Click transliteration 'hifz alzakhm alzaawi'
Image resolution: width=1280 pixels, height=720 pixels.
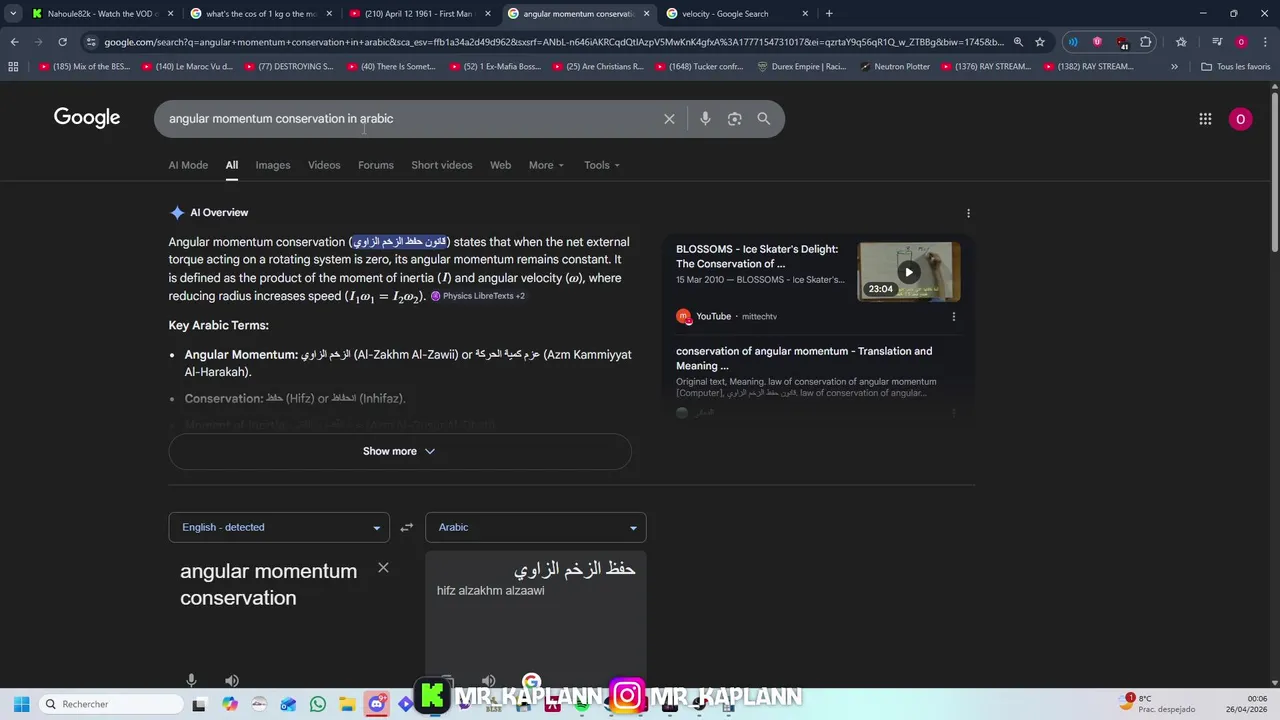[x=490, y=591]
